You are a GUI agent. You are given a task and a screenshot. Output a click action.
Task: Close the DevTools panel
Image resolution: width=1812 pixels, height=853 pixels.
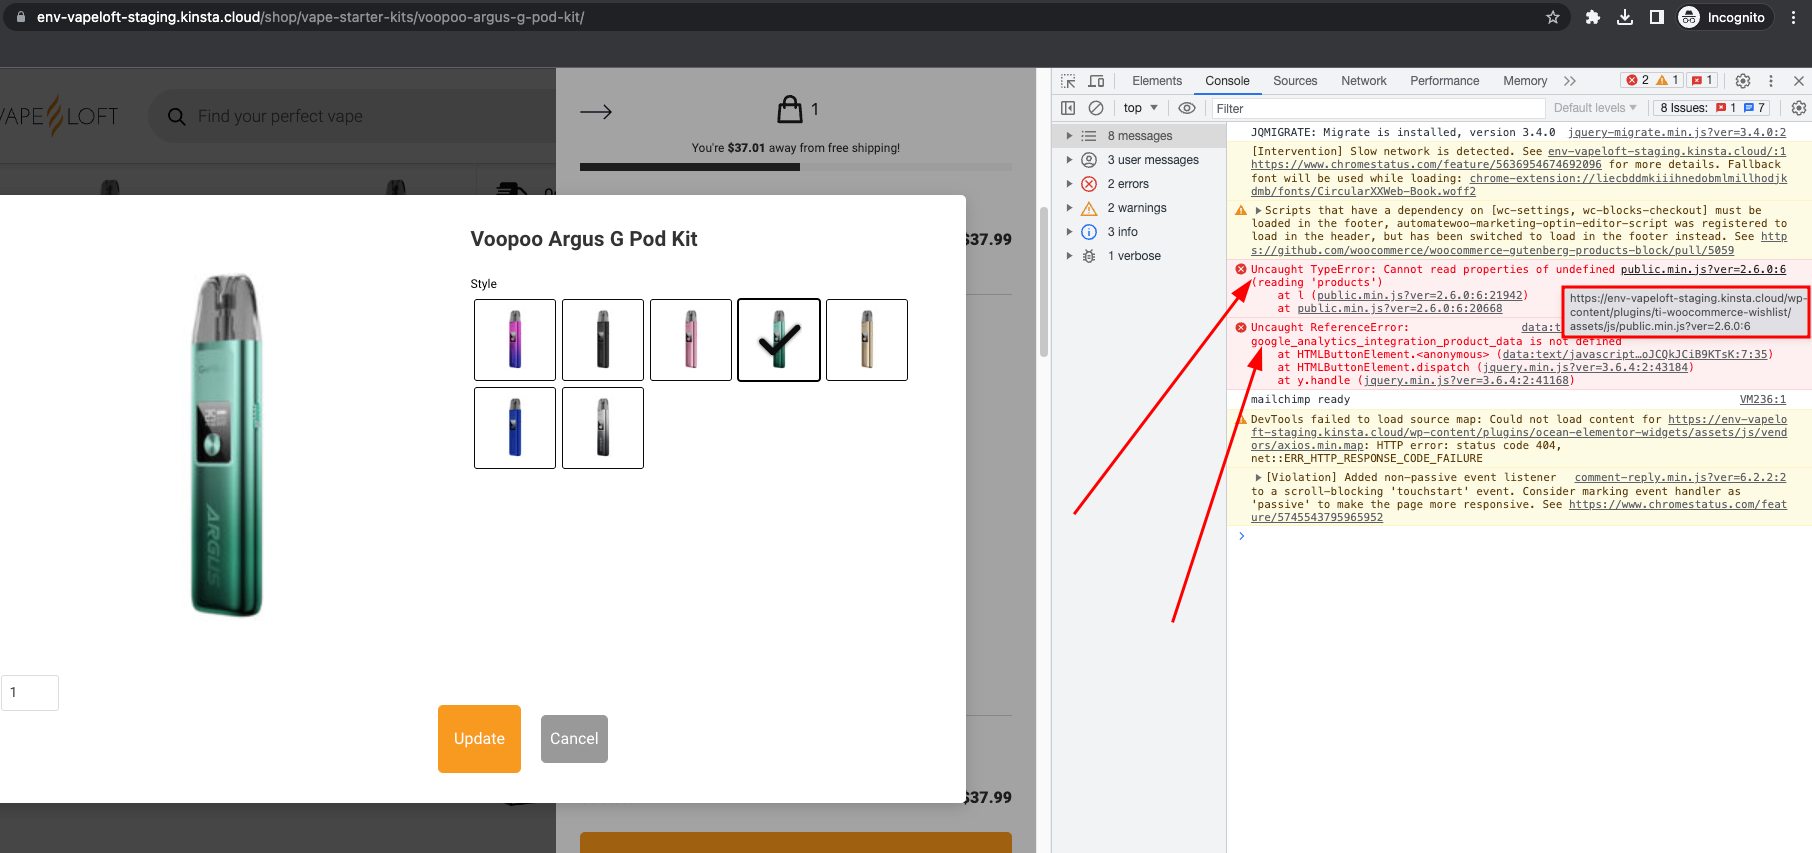(x=1799, y=81)
